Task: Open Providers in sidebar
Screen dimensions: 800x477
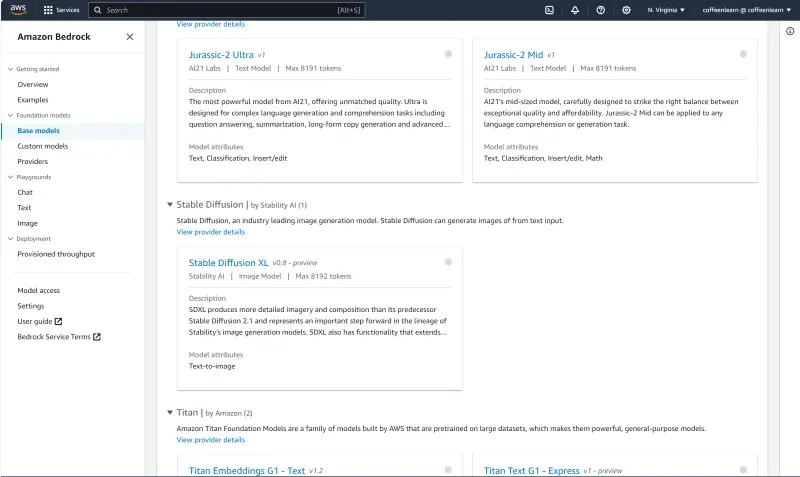Action: coord(32,161)
